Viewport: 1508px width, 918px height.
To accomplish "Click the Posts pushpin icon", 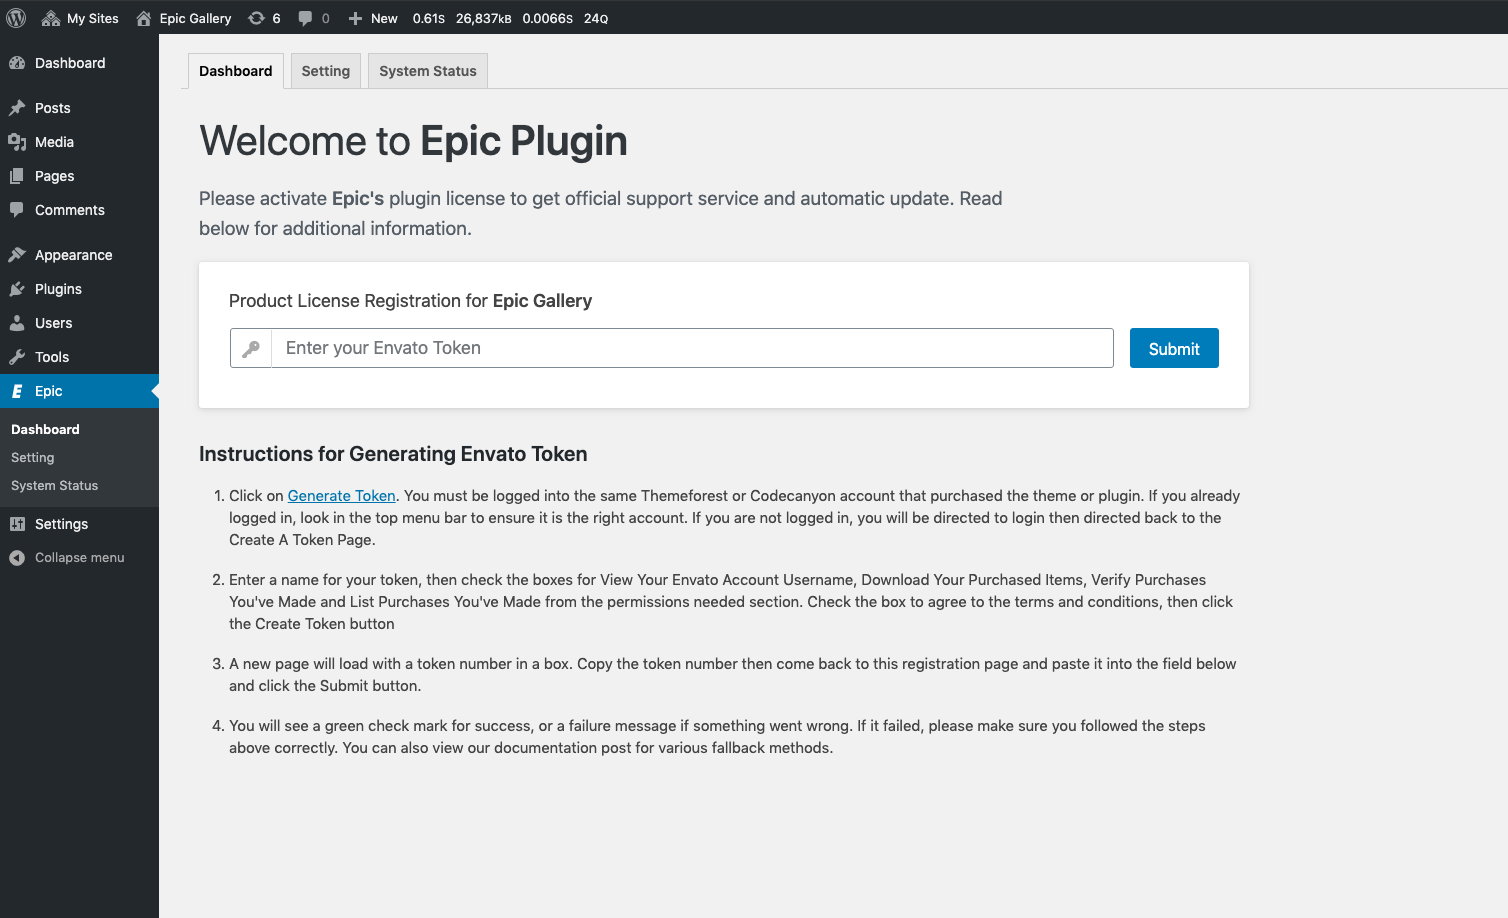I will tap(17, 108).
